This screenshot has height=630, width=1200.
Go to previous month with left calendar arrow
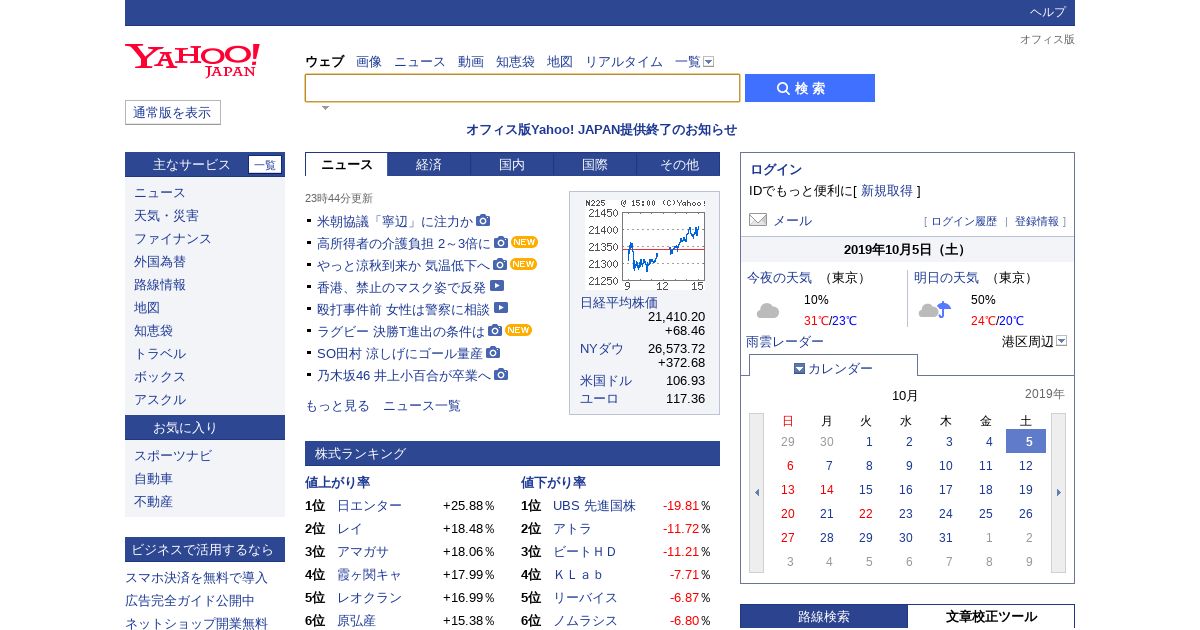pos(756,492)
